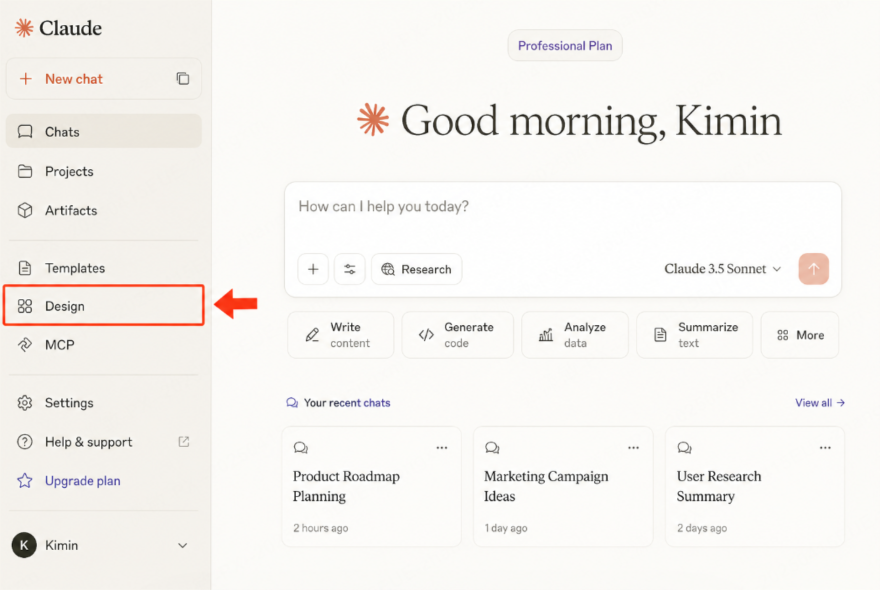Click chat bubble icon on Marketing Campaign Ideas card
The image size is (880, 590).
(492, 447)
